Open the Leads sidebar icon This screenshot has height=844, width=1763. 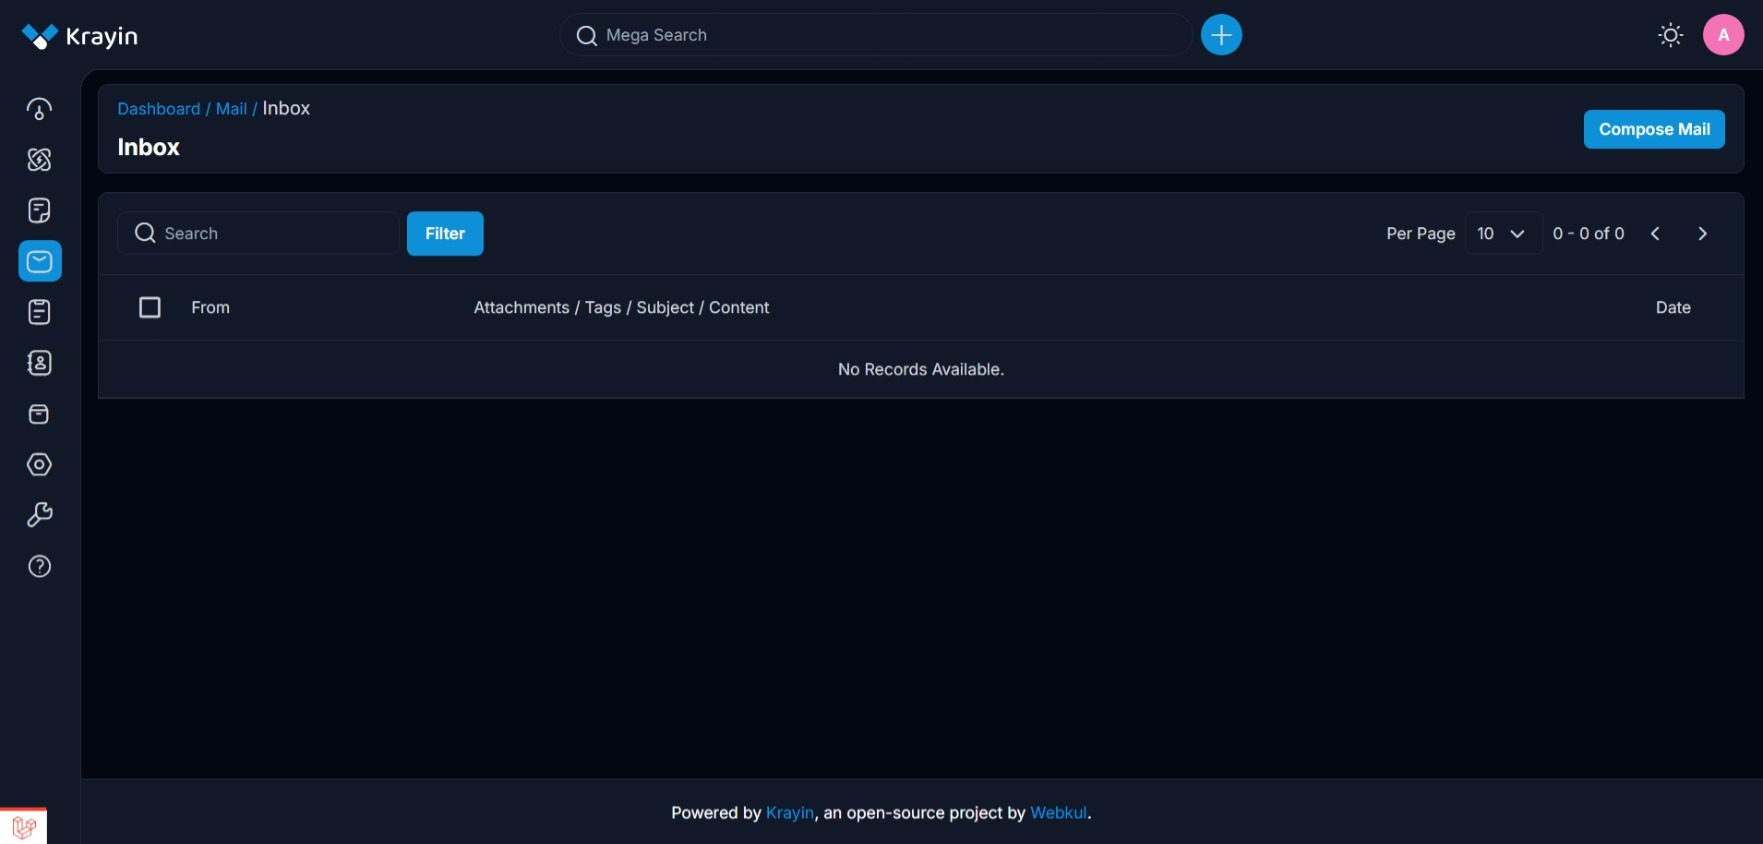pos(39,160)
